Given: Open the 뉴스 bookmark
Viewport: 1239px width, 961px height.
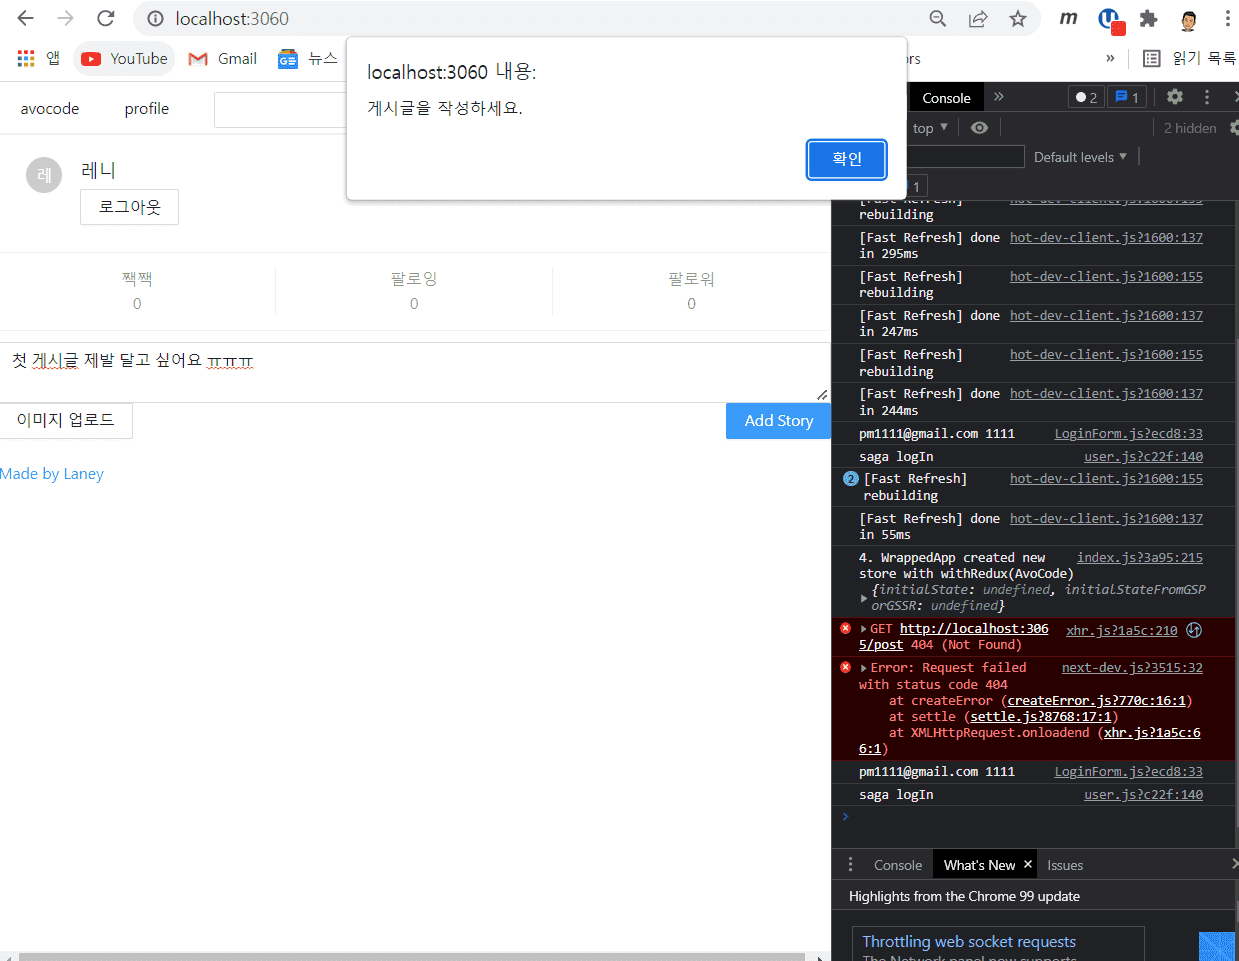Looking at the screenshot, I should (309, 58).
